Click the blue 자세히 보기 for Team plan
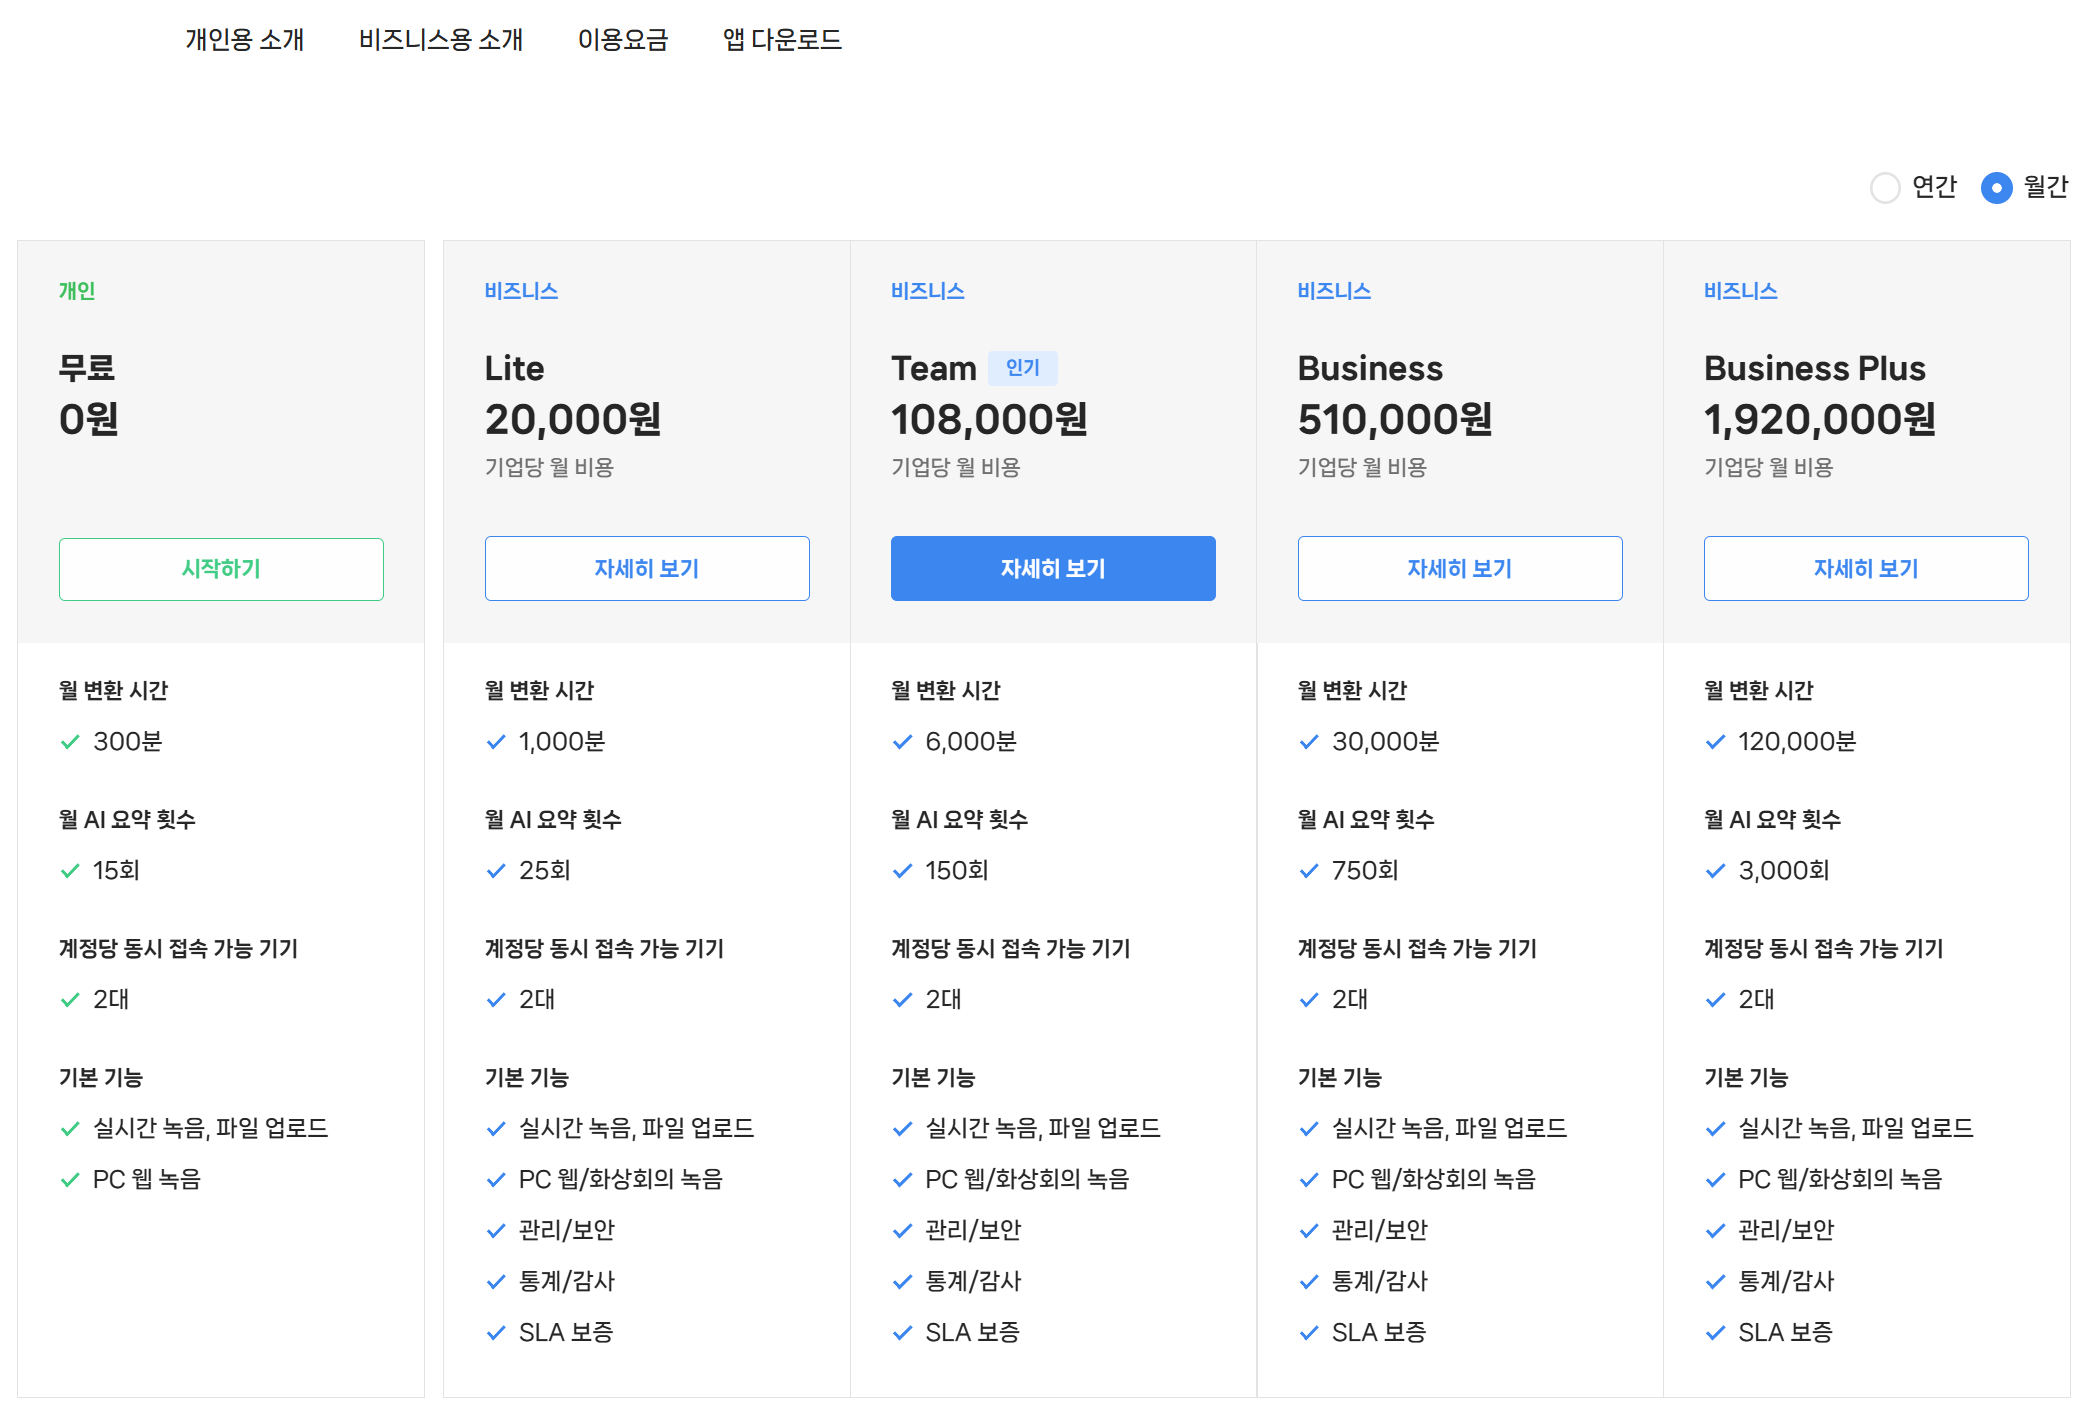This screenshot has width=2076, height=1405. [1053, 569]
